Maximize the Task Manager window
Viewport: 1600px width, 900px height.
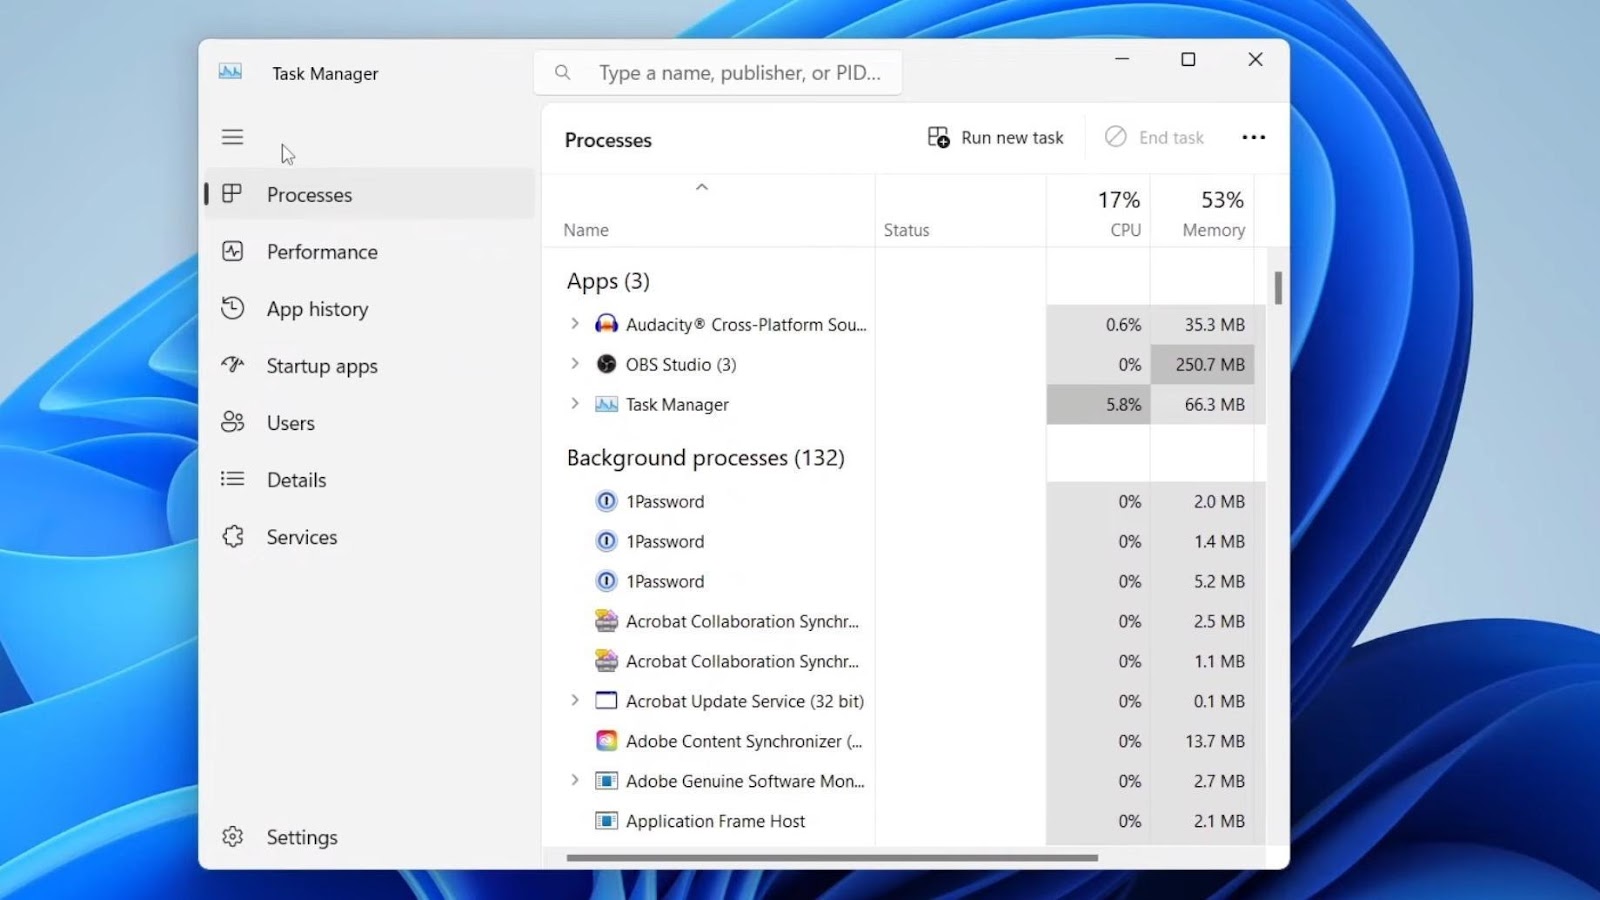pyautogui.click(x=1188, y=59)
